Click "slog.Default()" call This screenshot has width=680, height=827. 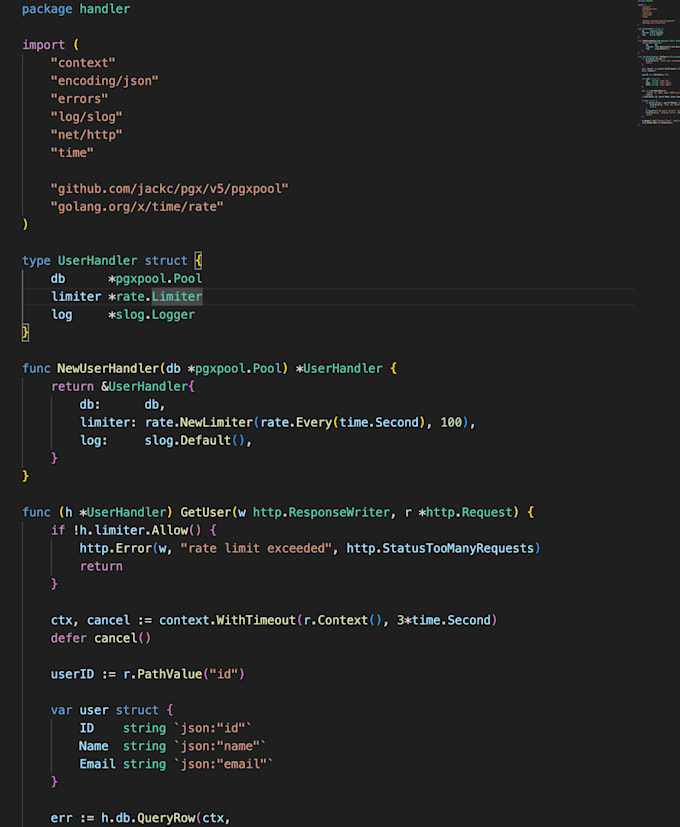tap(195, 440)
